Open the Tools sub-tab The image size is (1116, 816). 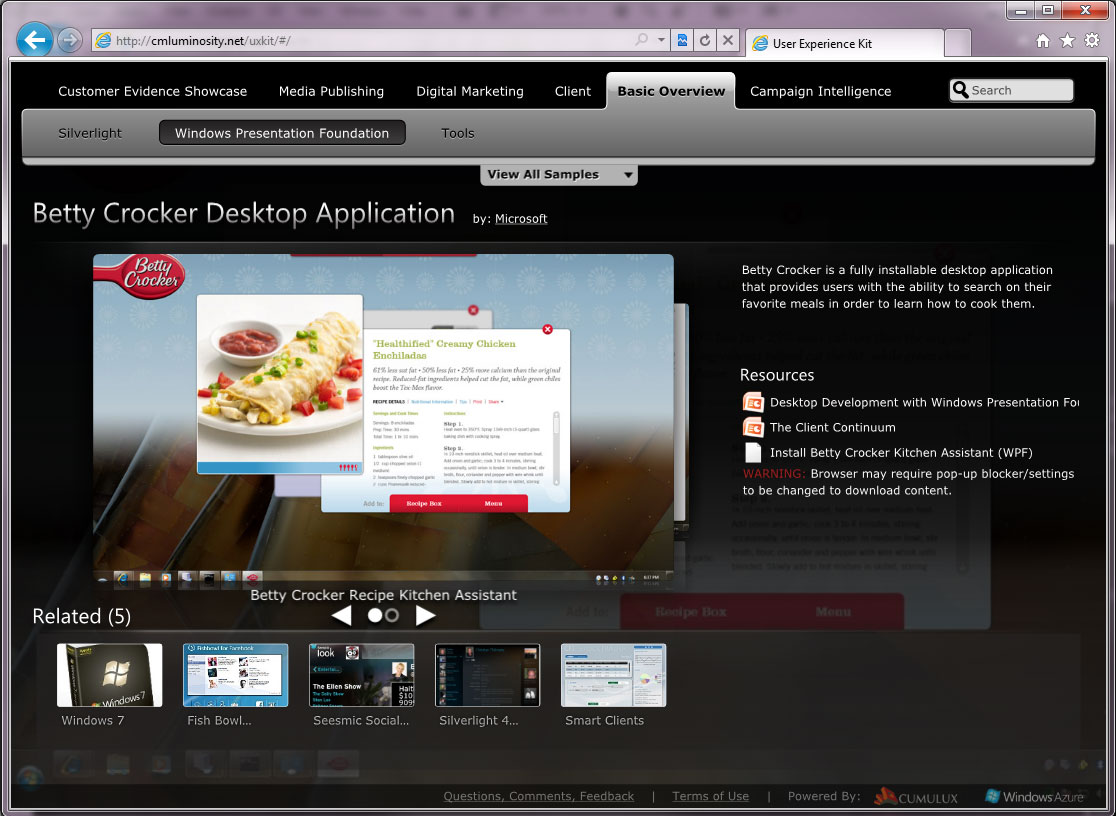[458, 133]
